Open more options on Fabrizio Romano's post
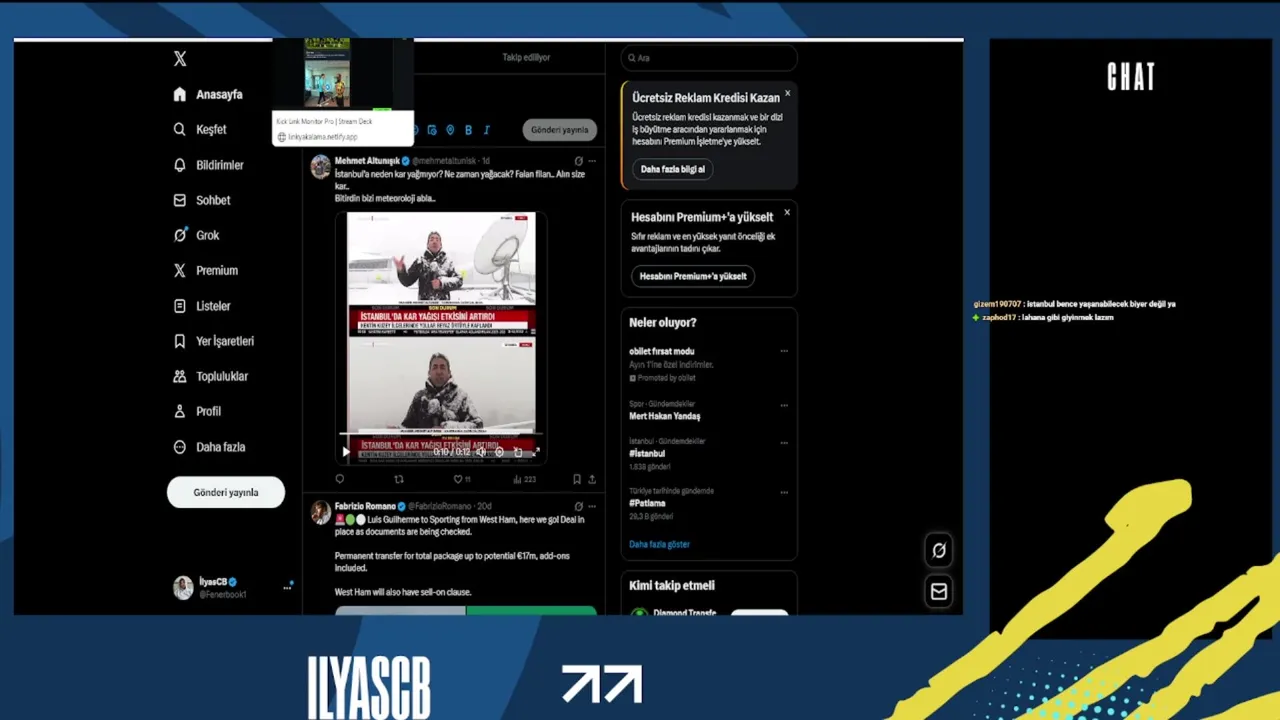The width and height of the screenshot is (1280, 720). (x=592, y=506)
